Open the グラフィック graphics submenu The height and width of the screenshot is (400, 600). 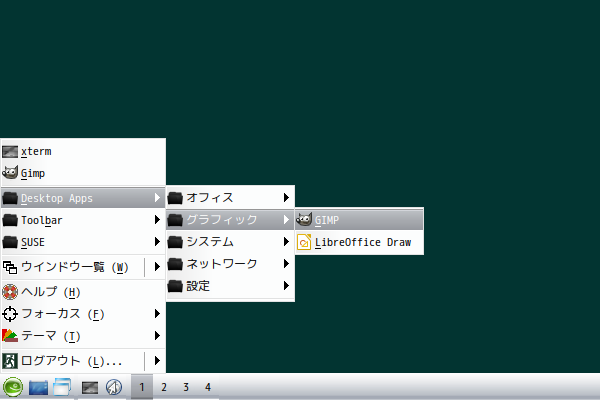pos(230,220)
